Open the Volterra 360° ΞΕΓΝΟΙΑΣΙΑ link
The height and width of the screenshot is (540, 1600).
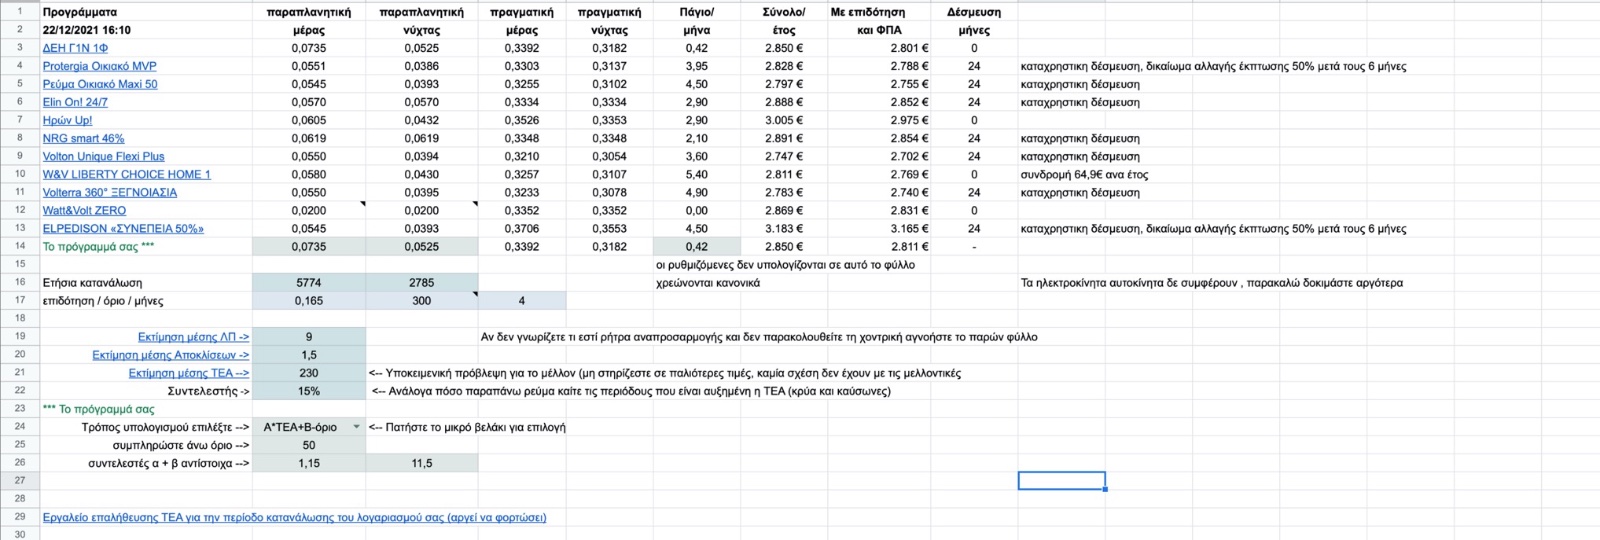(x=110, y=192)
